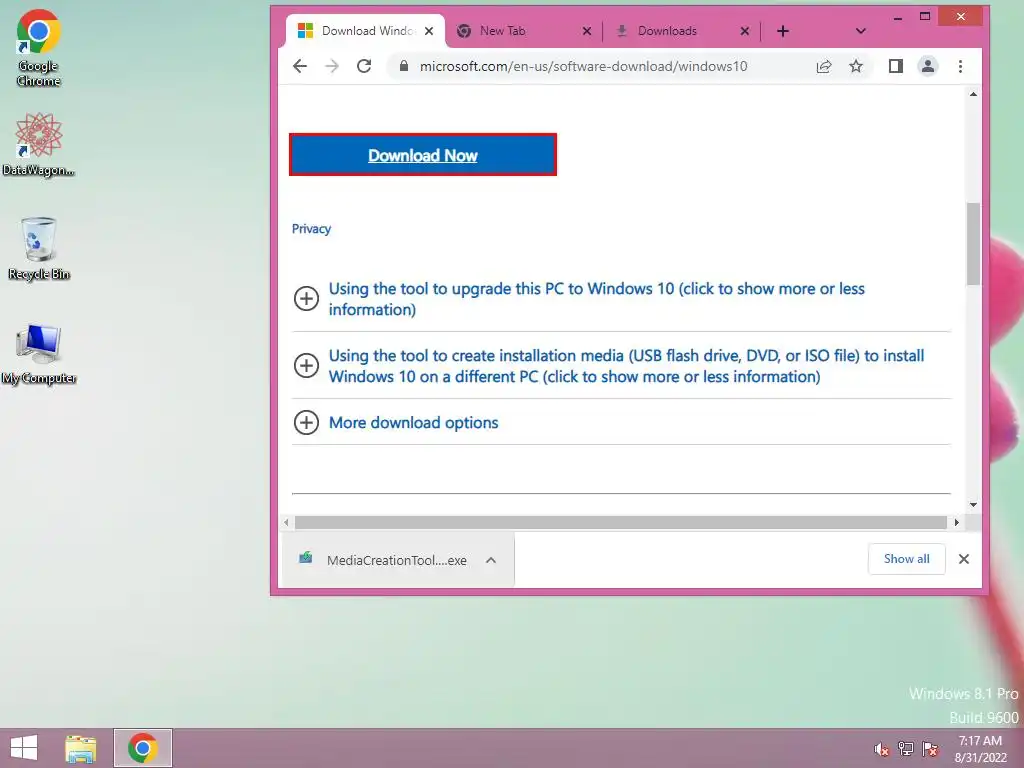The image size is (1024, 768).
Task: Click the horizontal scrollbar thumb
Action: [x=620, y=522]
